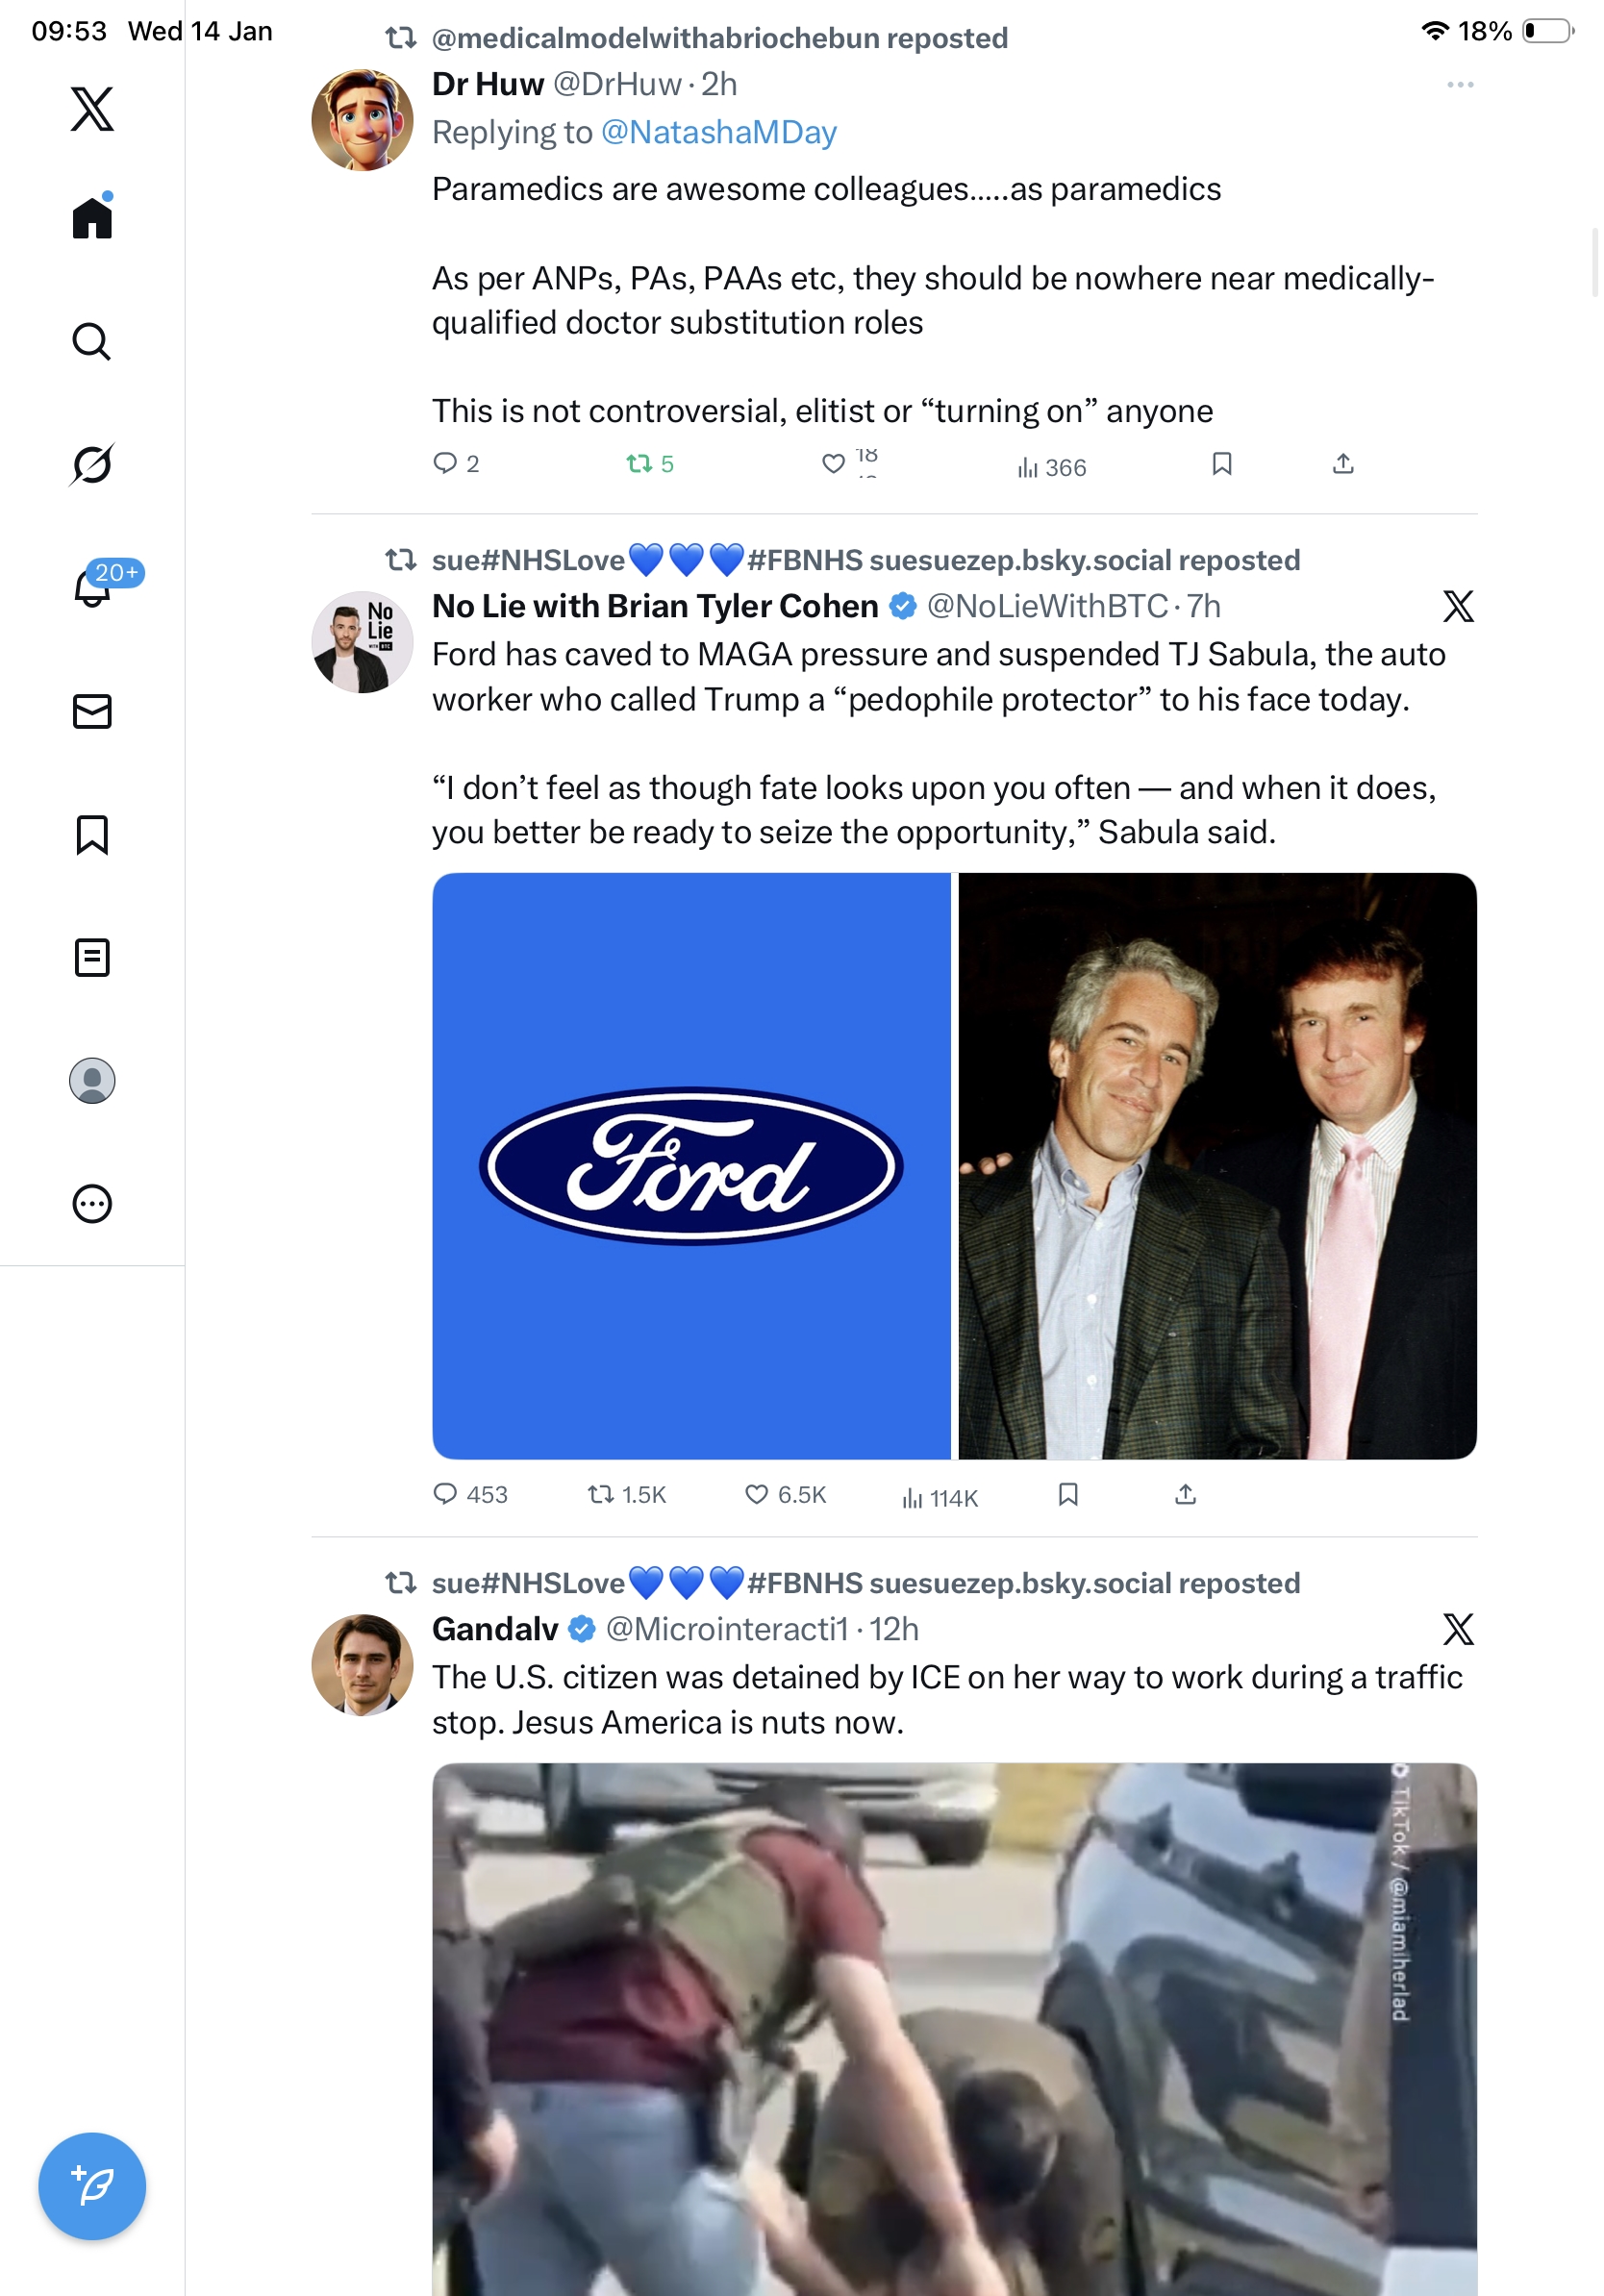Like Dr Huw's paramedics post
The height and width of the screenshot is (2296, 1604).
point(834,464)
